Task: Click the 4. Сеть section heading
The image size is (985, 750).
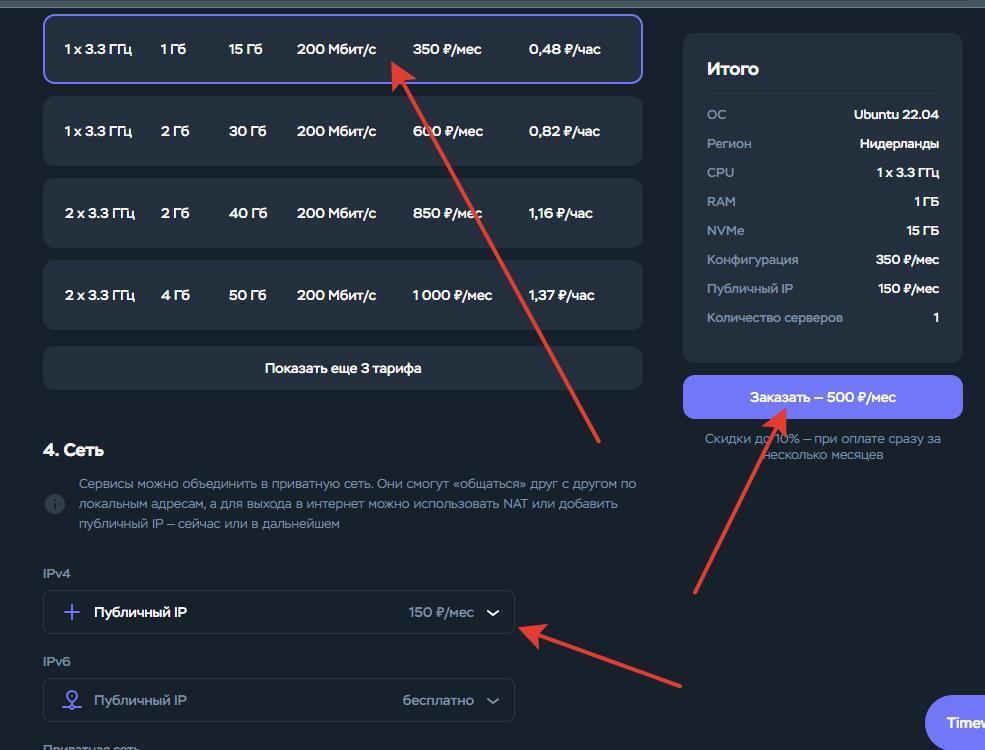Action: pos(74,450)
